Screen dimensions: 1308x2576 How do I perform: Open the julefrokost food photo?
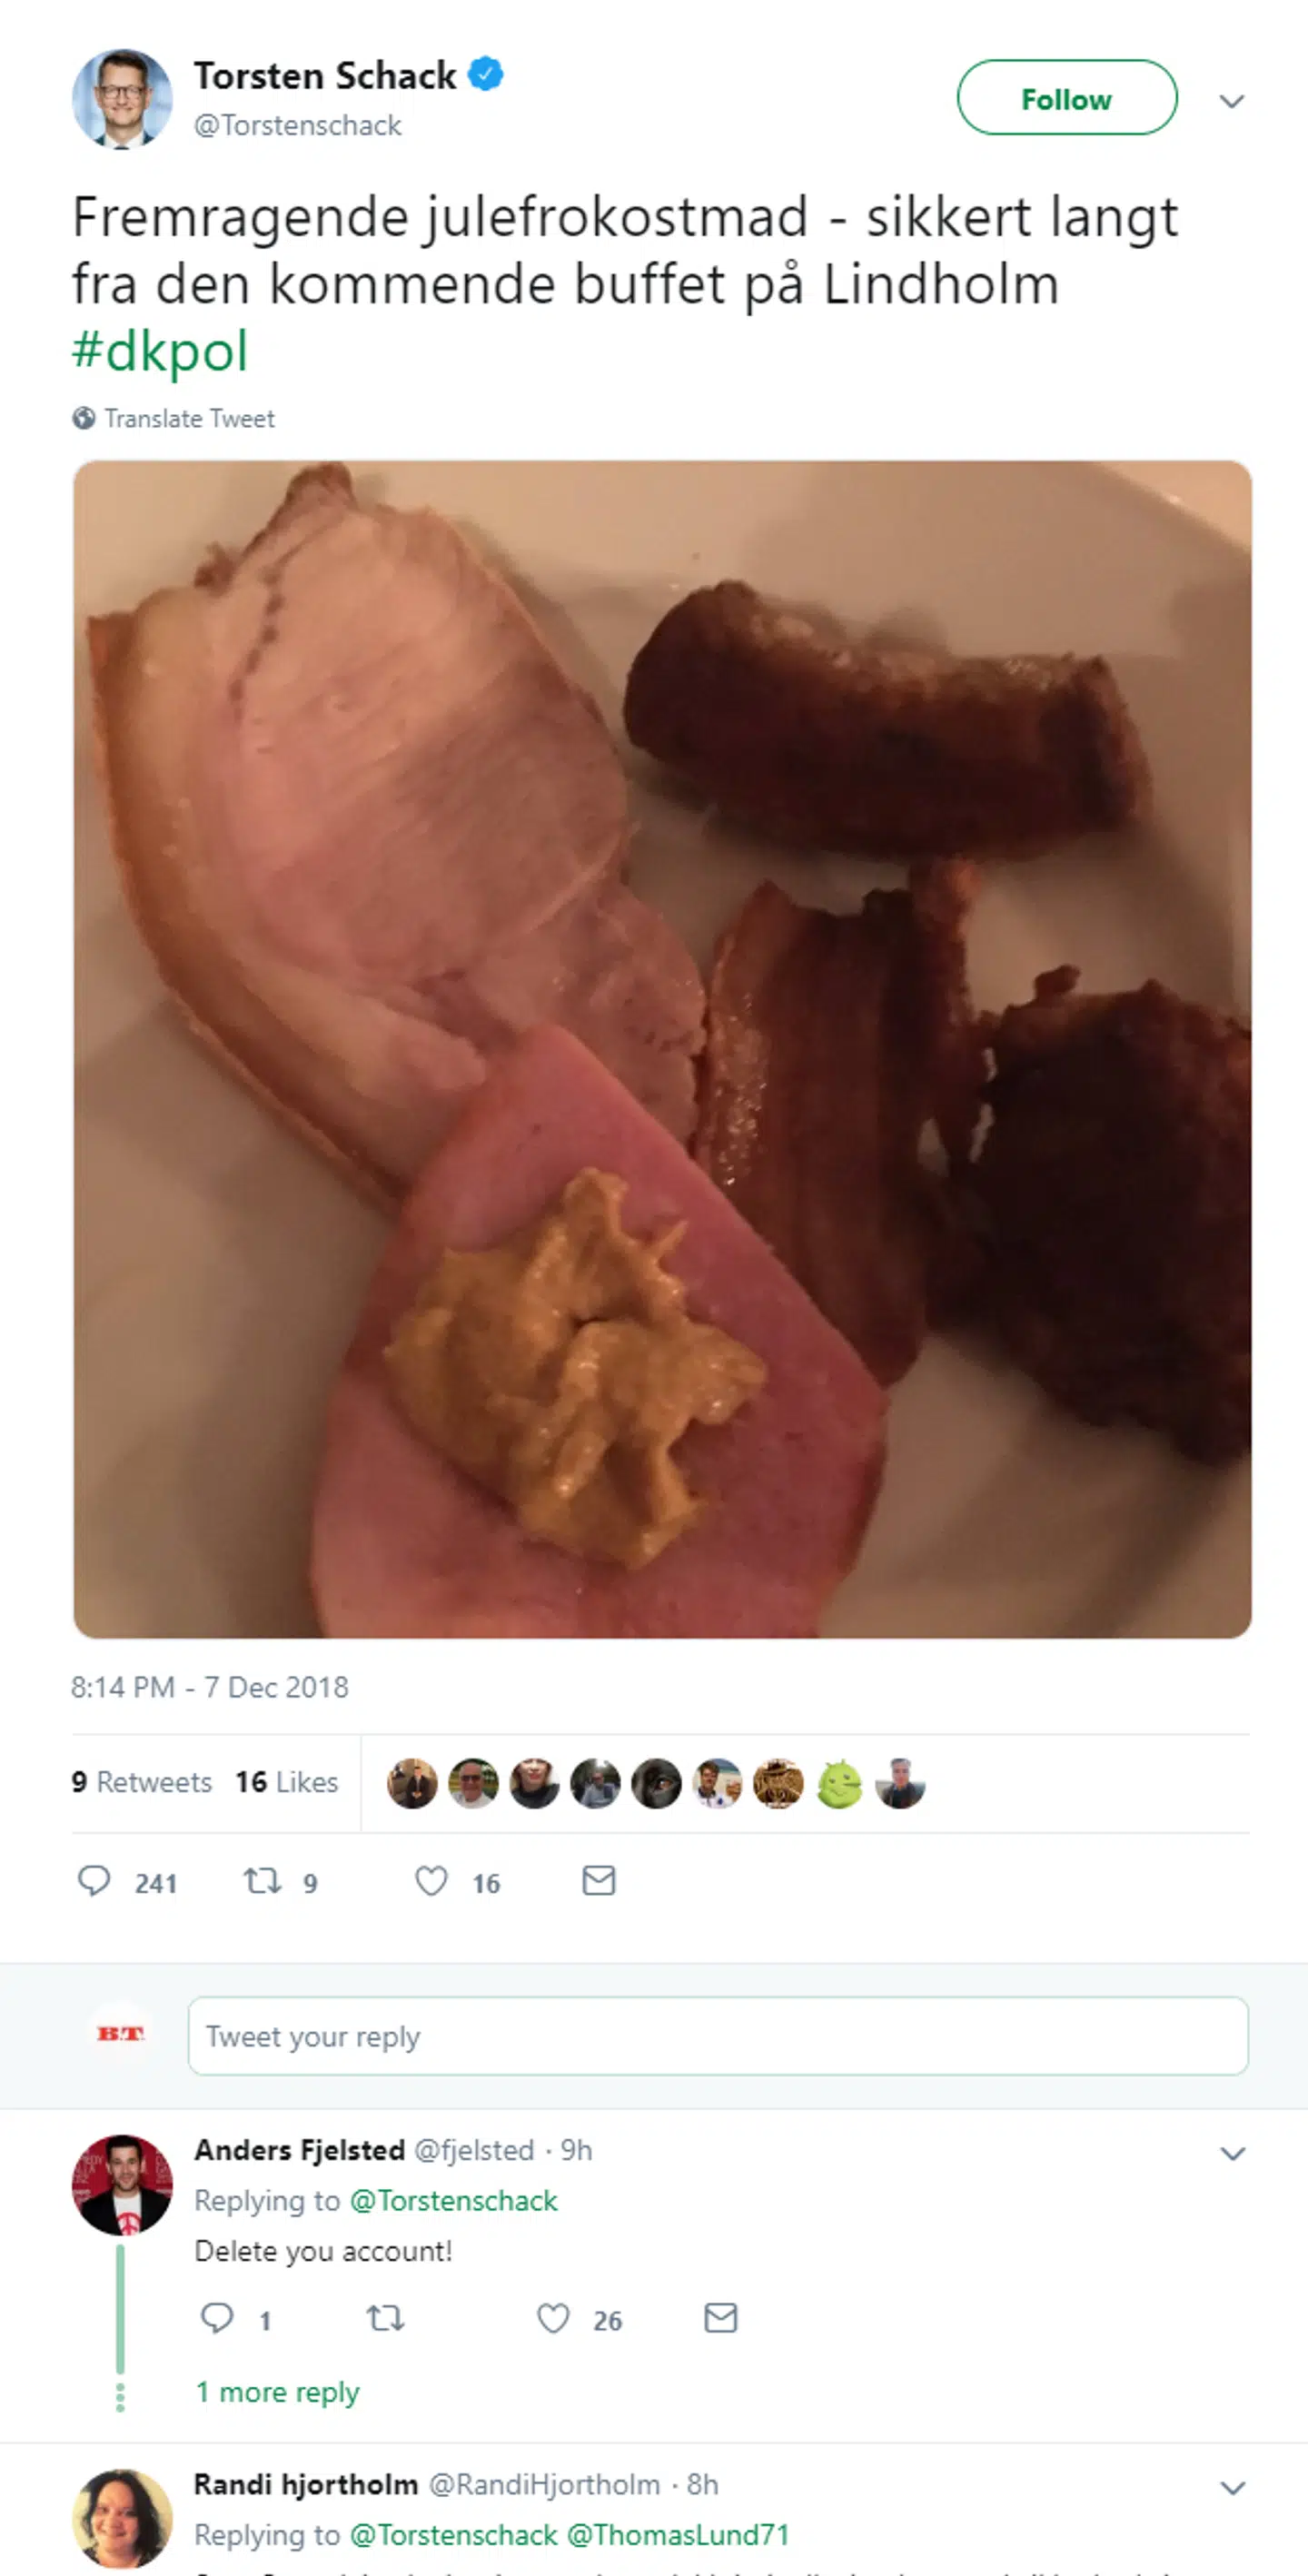(662, 1049)
